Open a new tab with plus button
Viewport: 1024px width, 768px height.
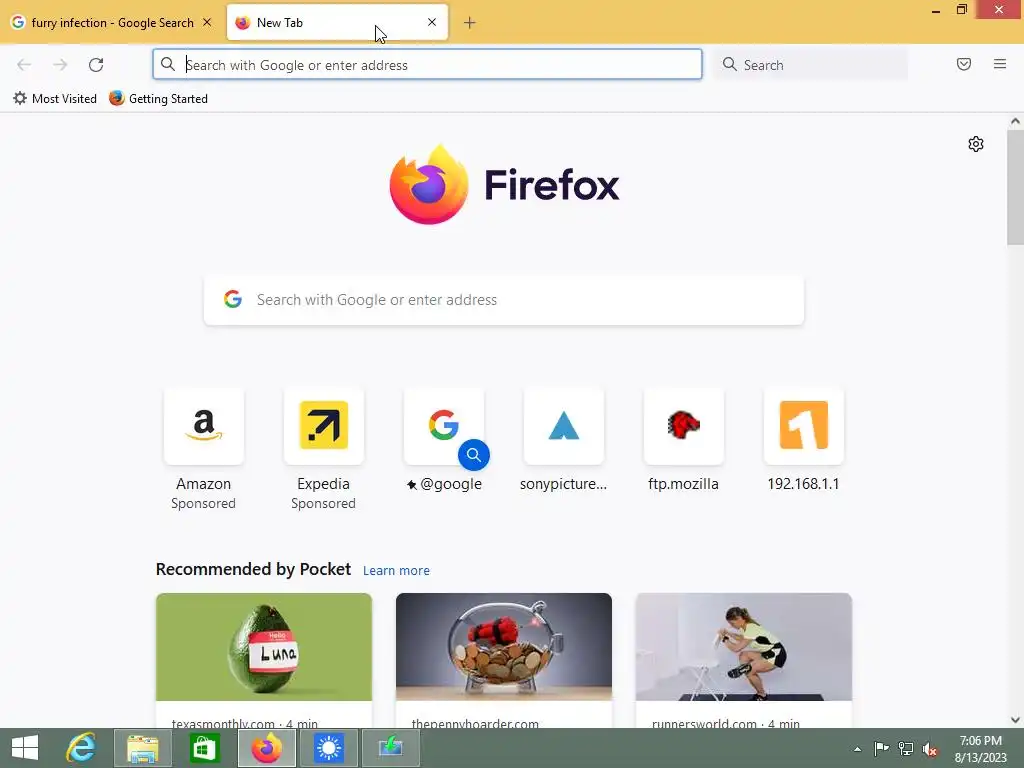point(470,23)
